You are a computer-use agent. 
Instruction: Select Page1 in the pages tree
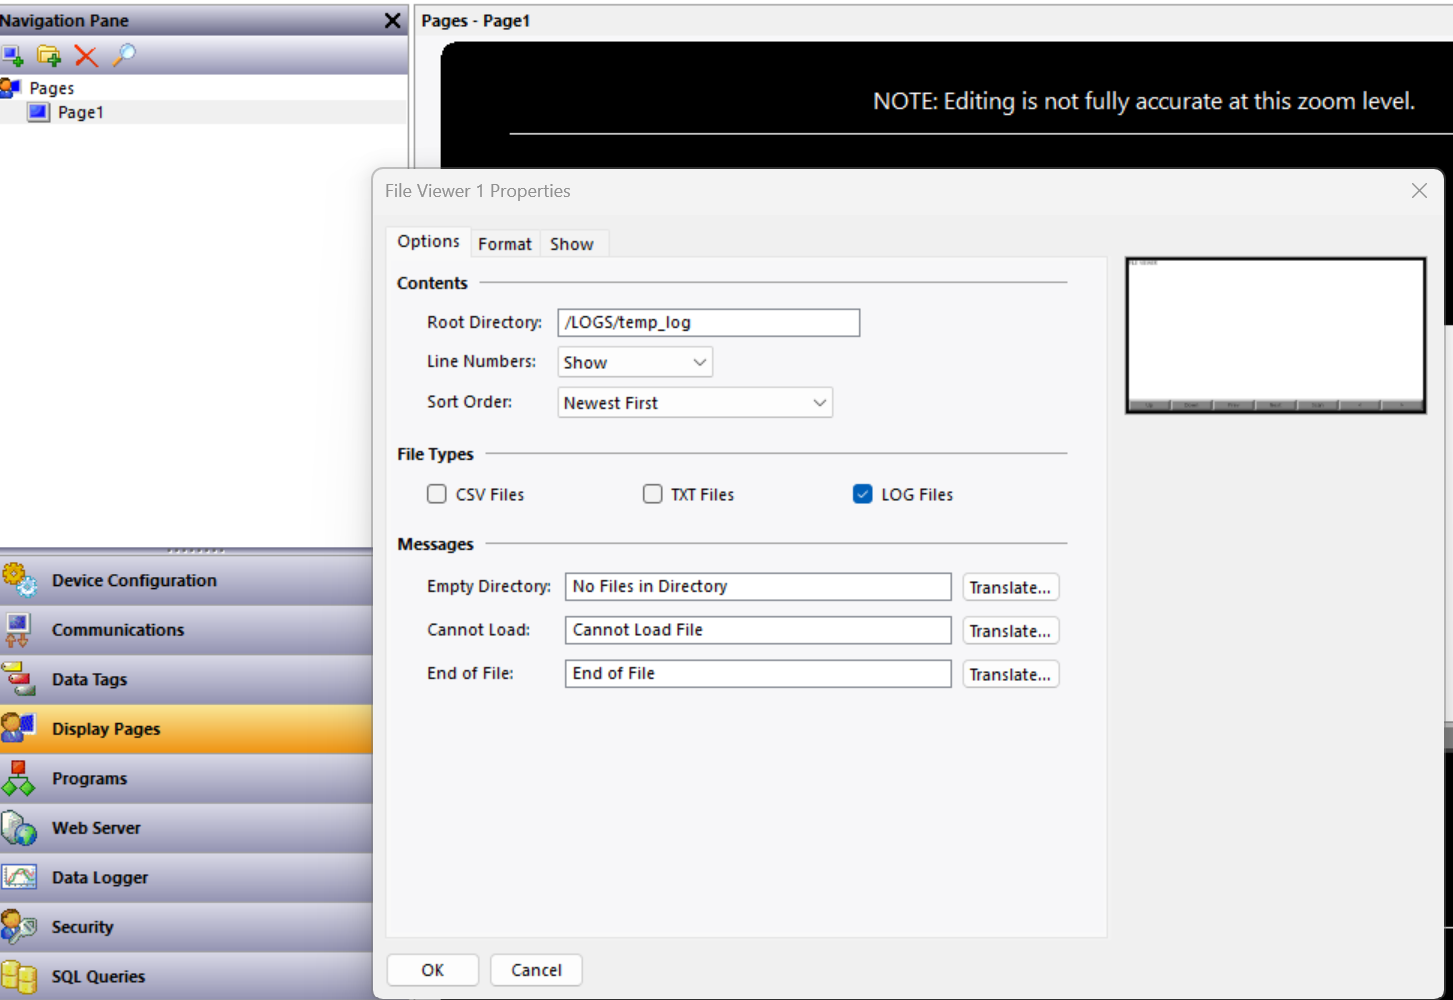coord(80,112)
